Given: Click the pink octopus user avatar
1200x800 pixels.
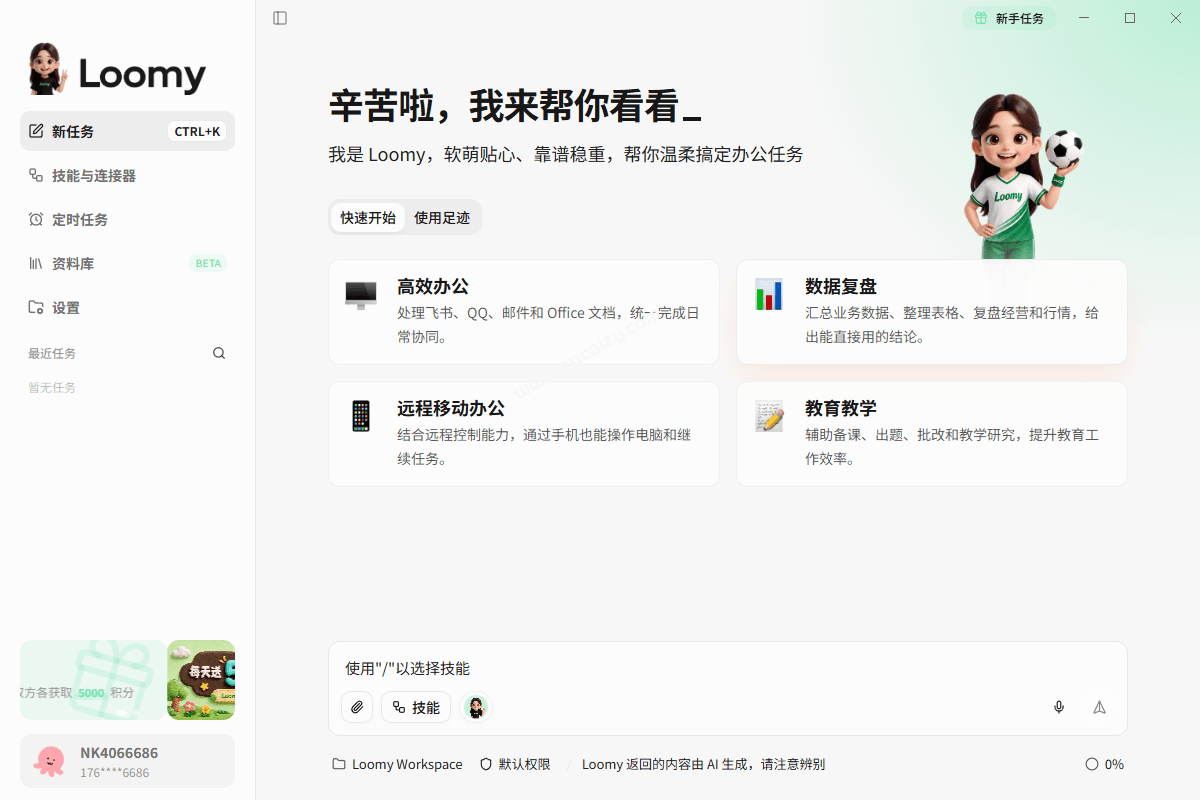Looking at the screenshot, I should tap(48, 761).
